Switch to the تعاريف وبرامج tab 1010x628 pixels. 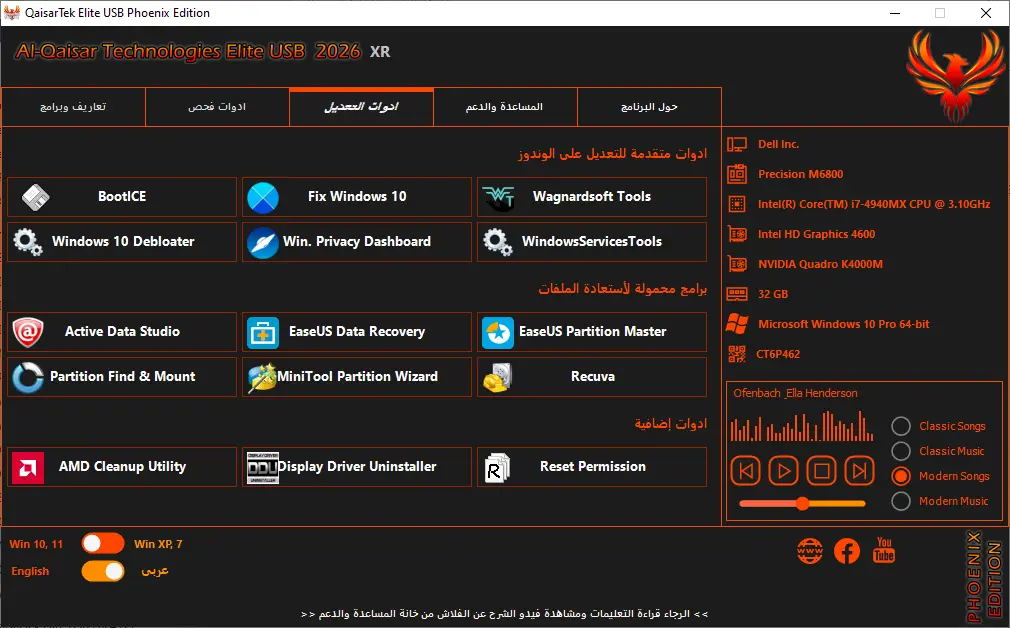(73, 107)
